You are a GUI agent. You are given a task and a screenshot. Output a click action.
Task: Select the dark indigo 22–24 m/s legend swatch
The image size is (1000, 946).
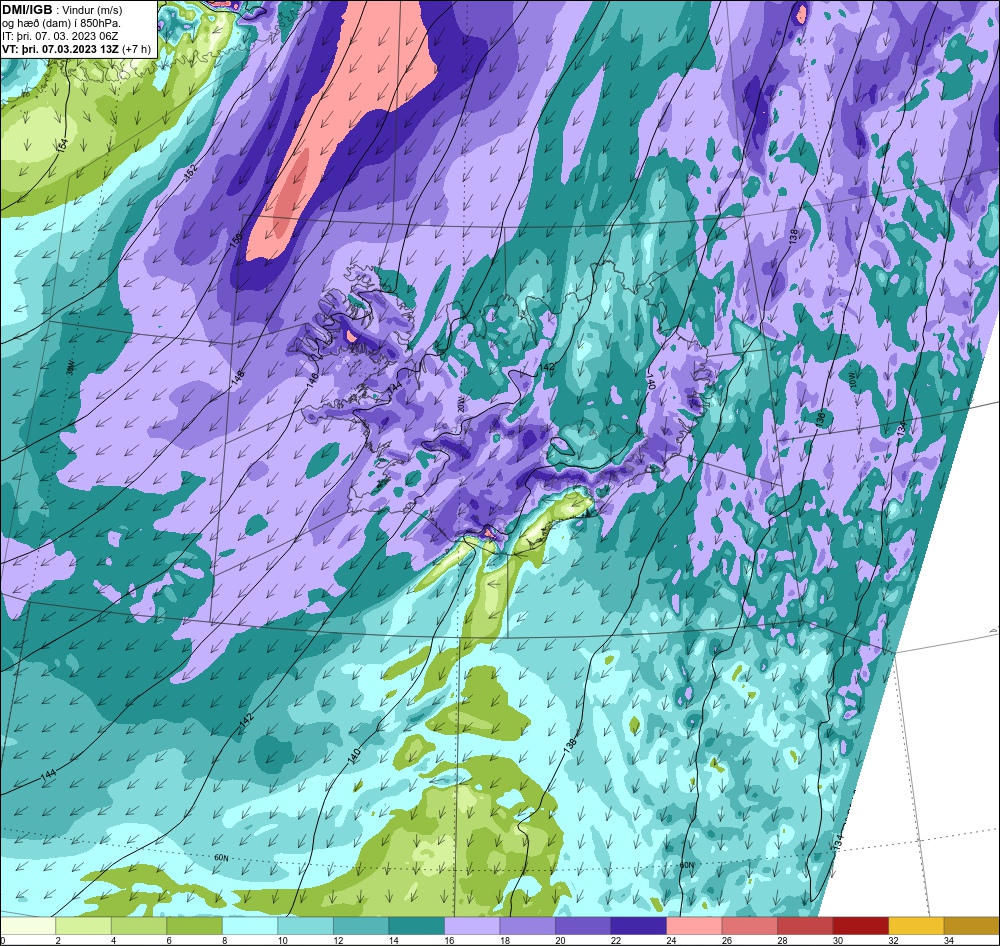click(638, 926)
